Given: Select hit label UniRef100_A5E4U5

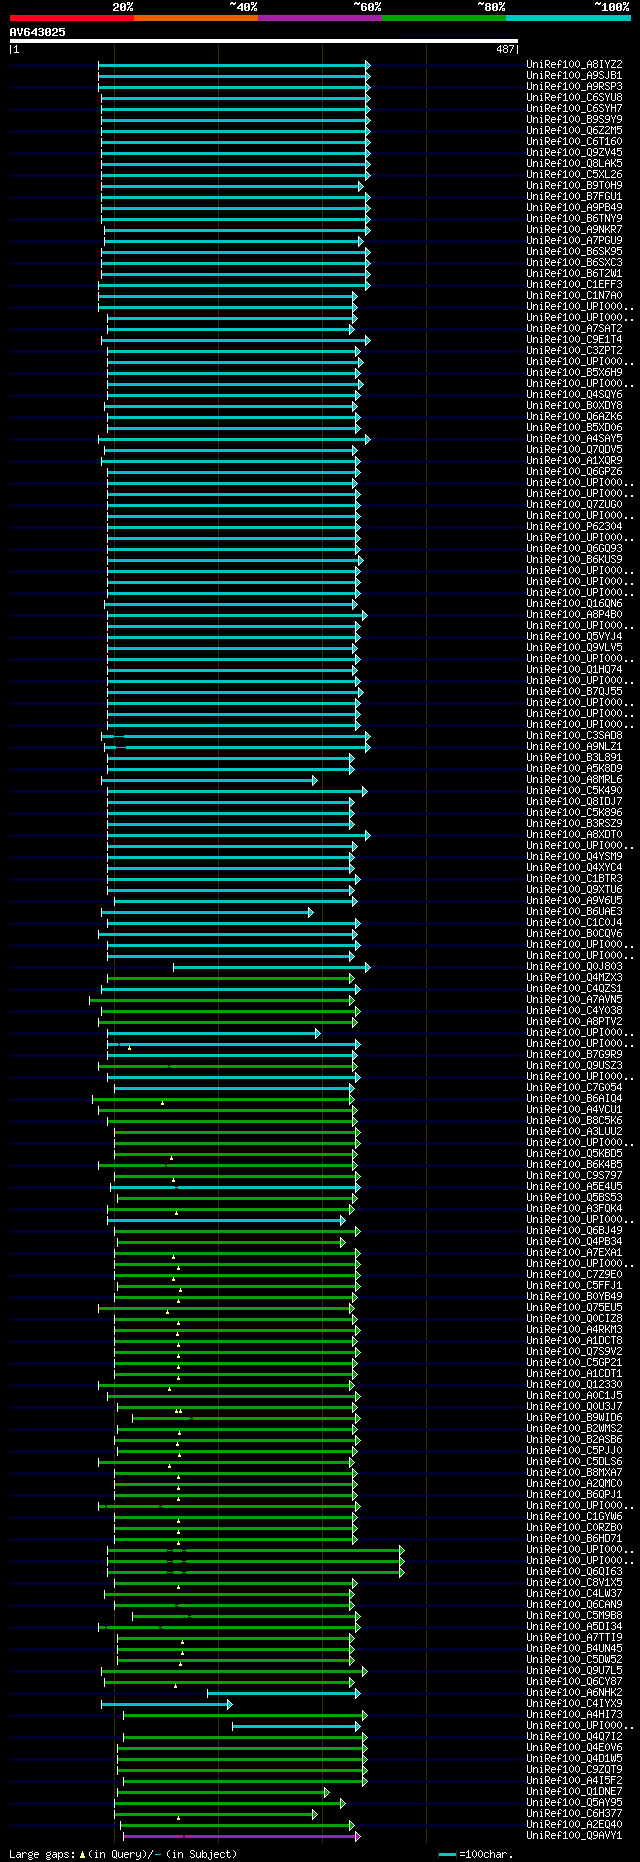Looking at the screenshot, I should coord(574,1186).
